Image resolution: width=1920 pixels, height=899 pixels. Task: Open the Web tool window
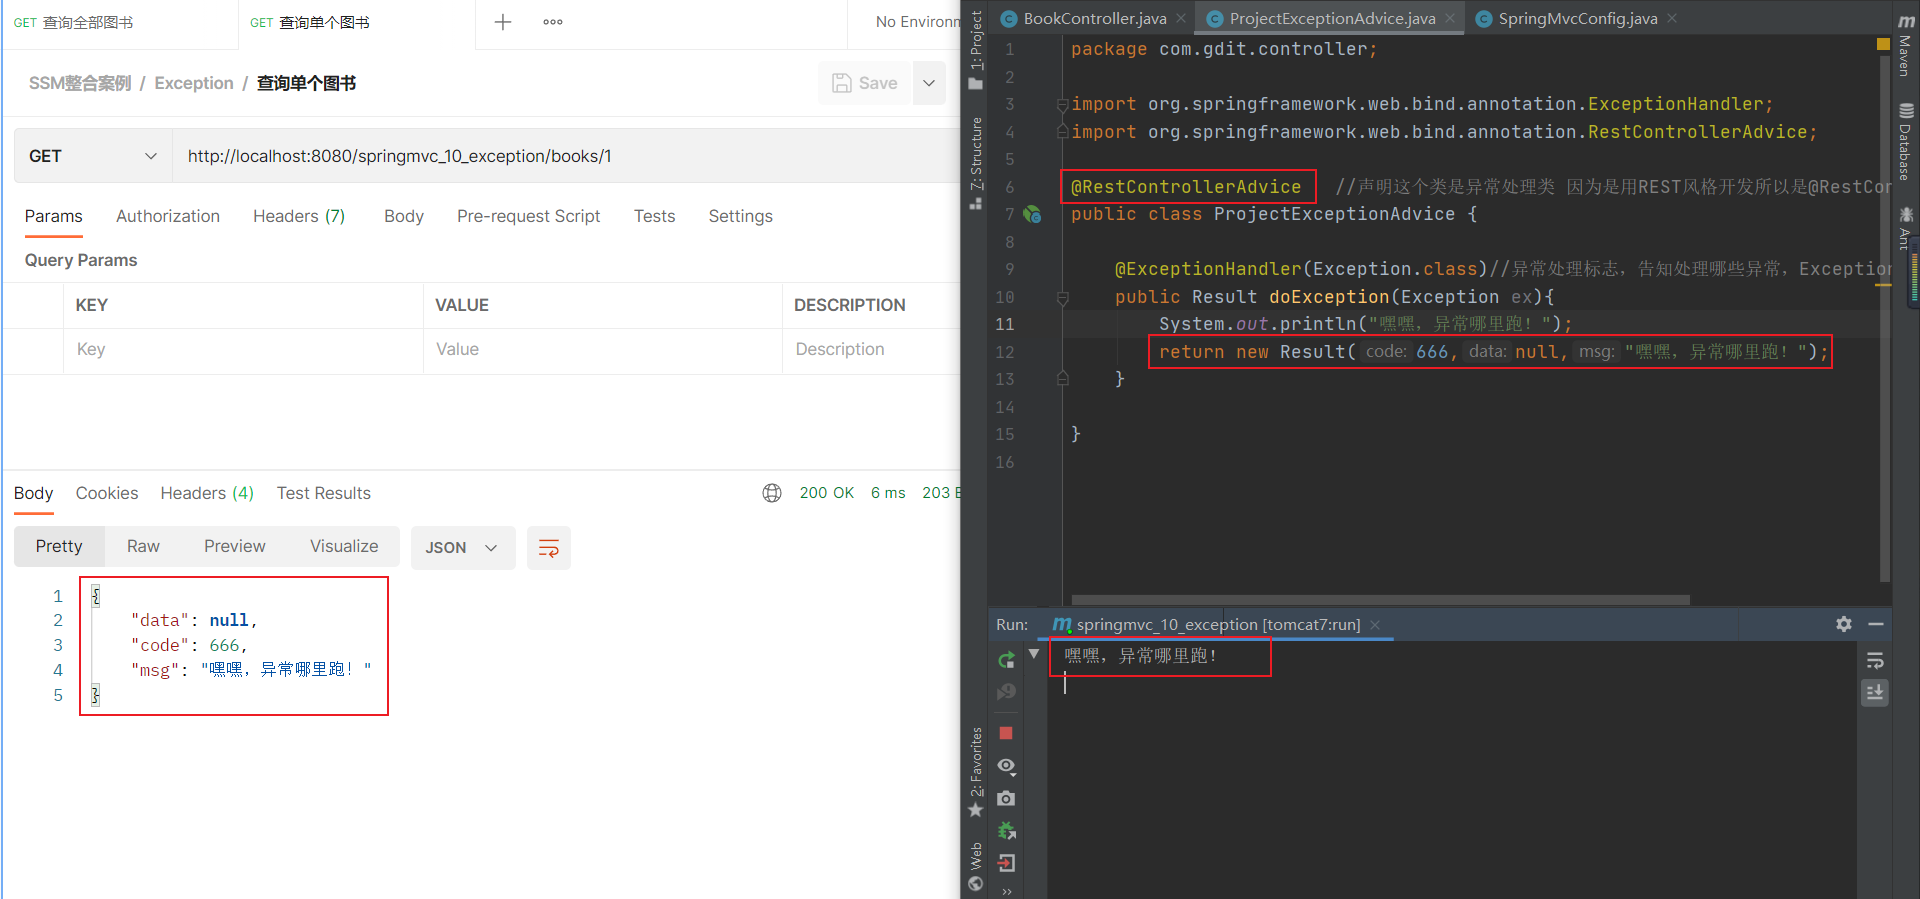click(x=976, y=867)
